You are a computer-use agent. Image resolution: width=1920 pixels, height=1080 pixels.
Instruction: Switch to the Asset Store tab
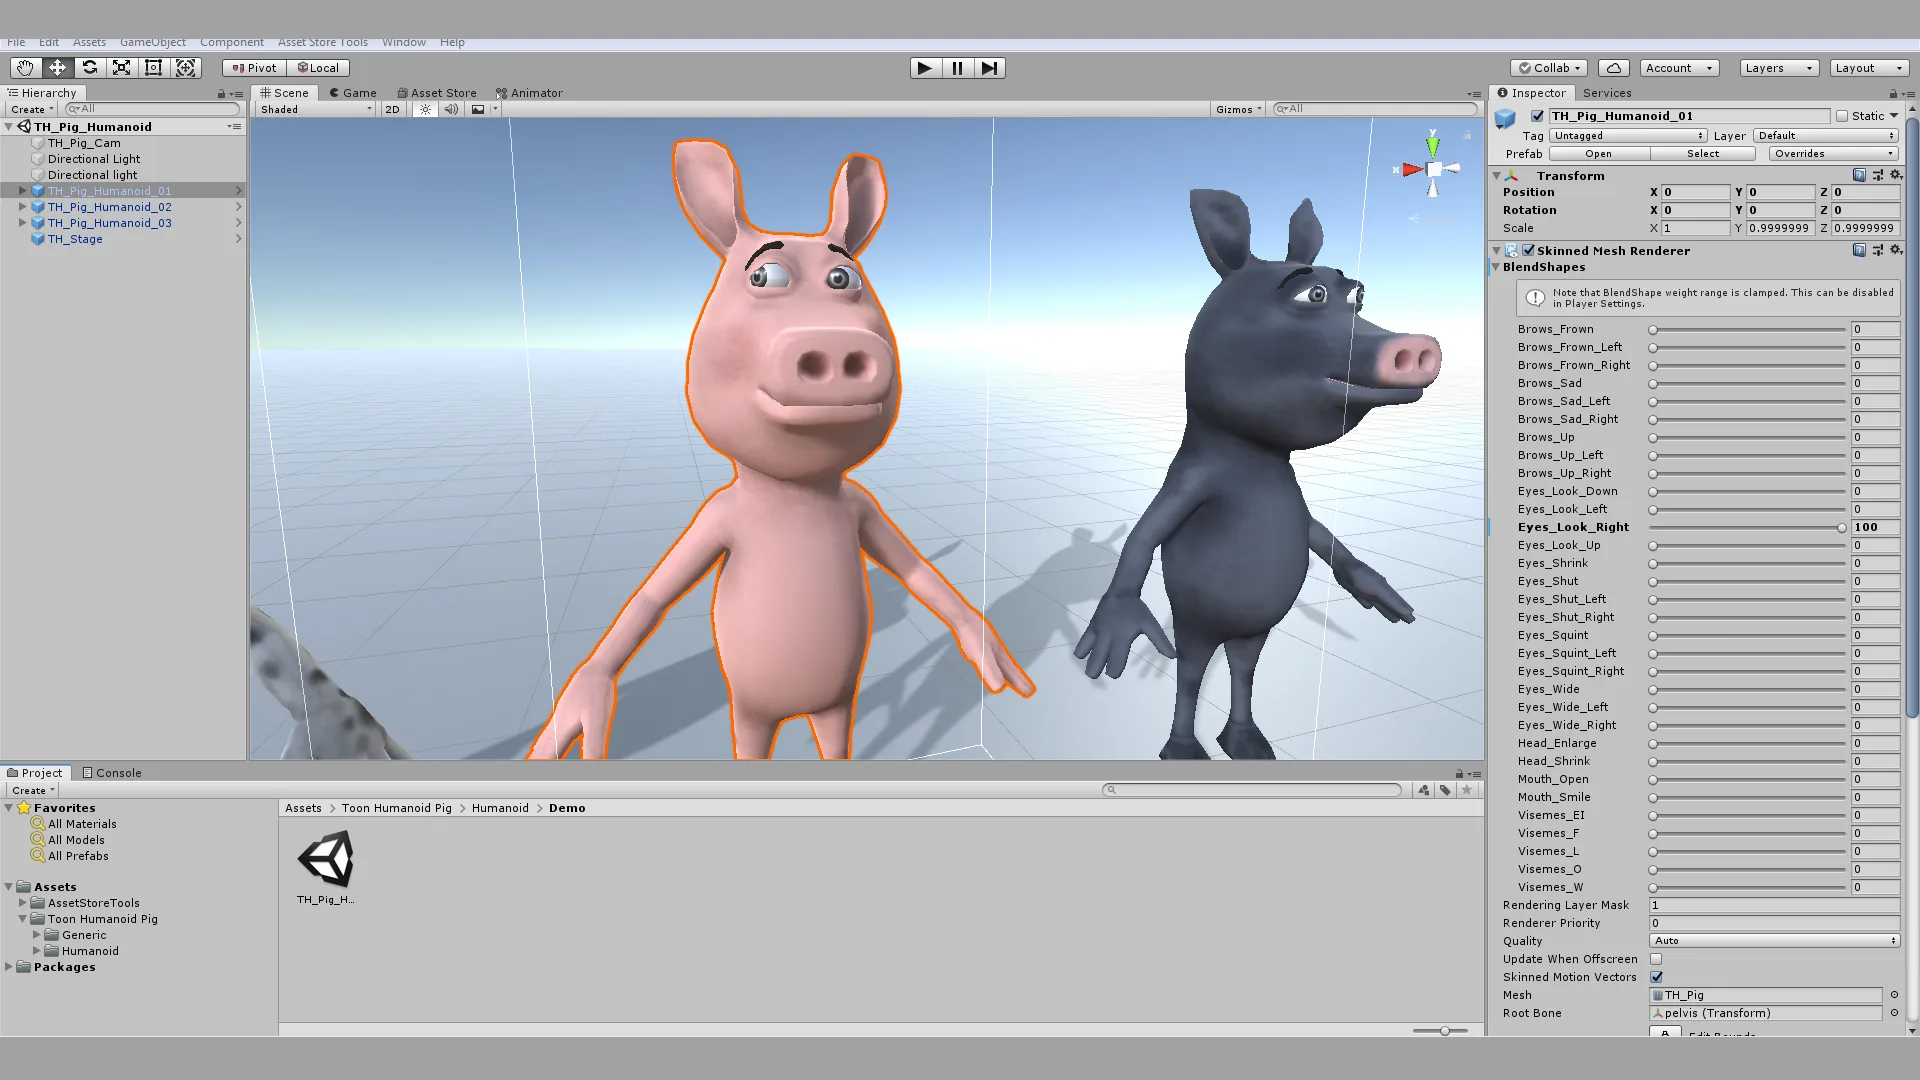(x=436, y=93)
